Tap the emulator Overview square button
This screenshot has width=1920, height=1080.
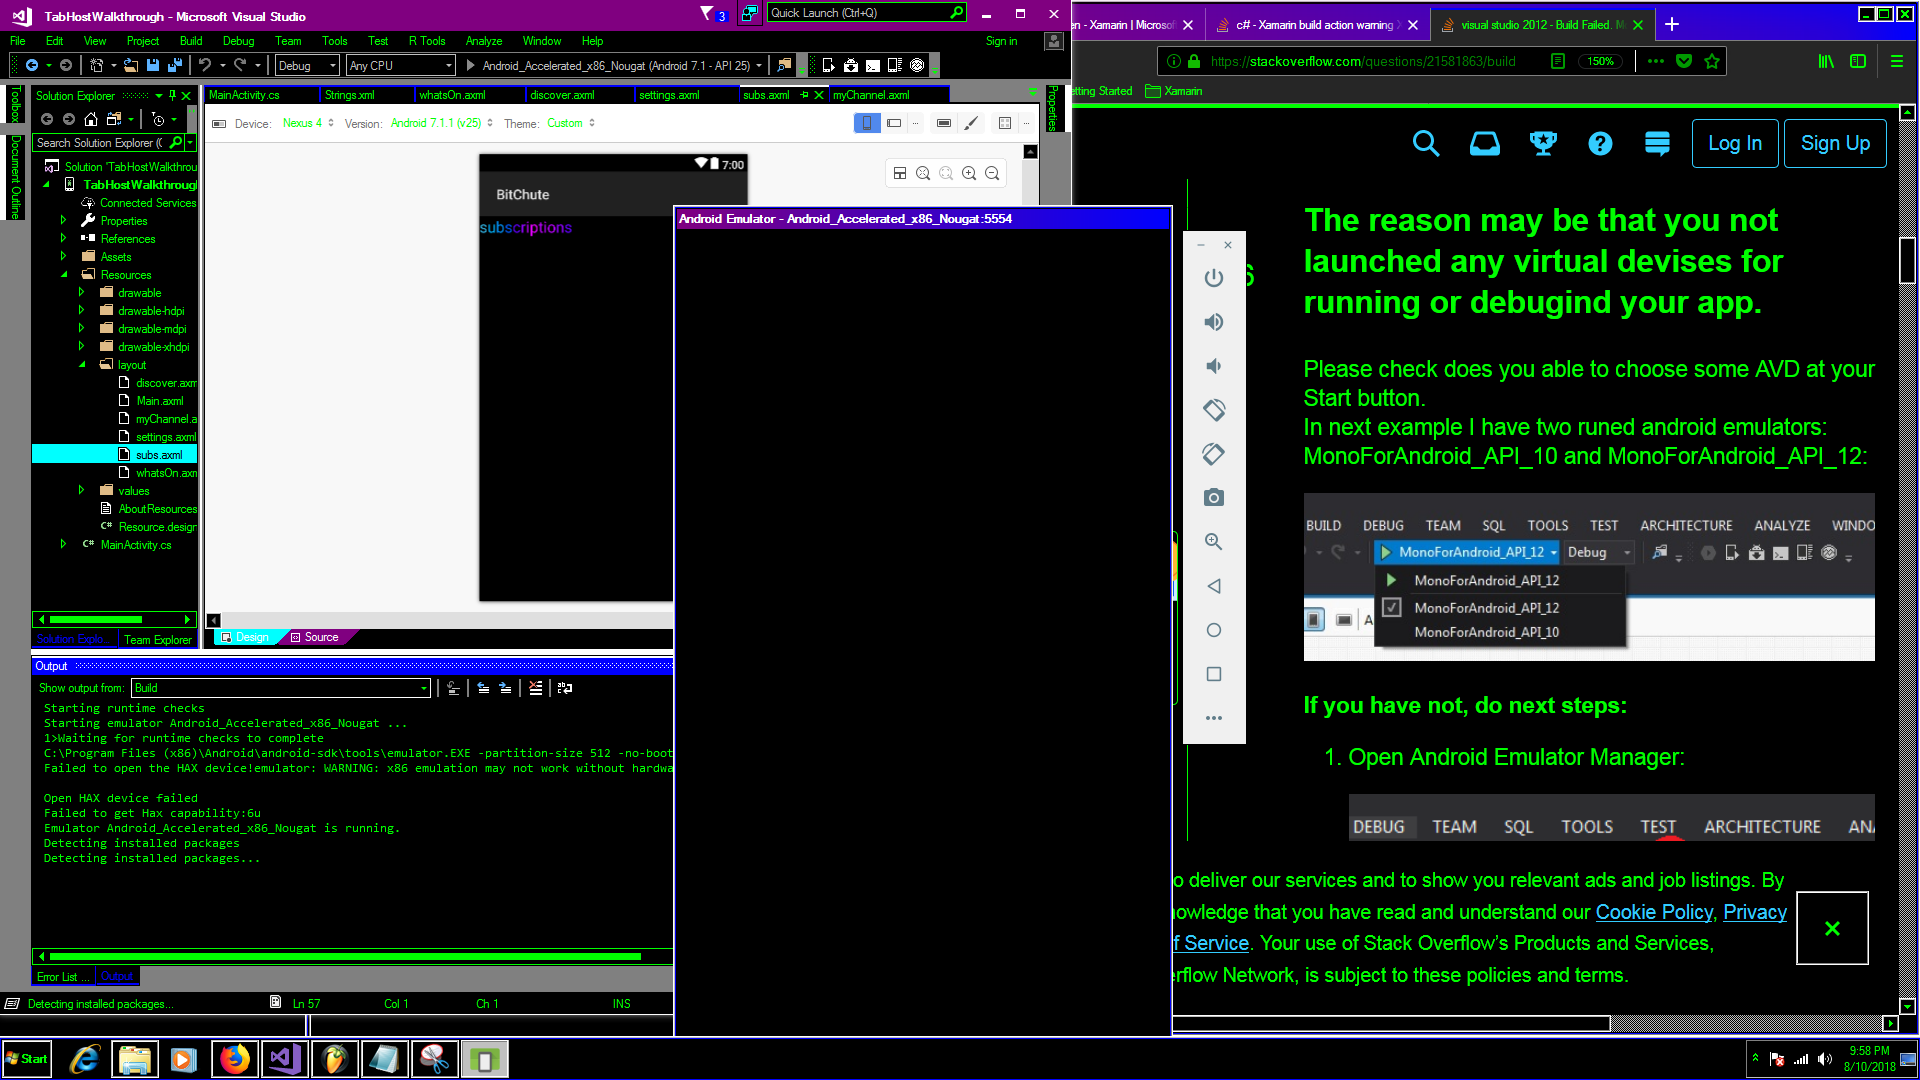point(1214,674)
